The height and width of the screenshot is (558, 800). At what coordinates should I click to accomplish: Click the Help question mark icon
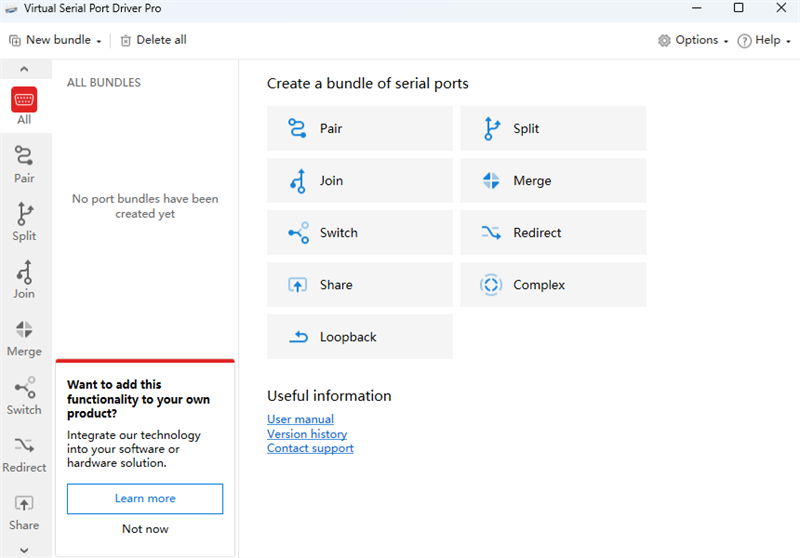pos(744,41)
